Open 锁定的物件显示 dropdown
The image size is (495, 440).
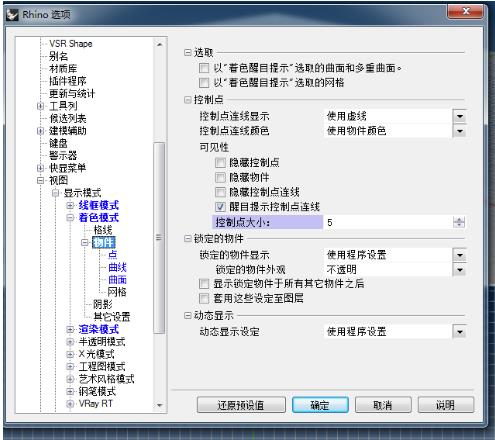pyautogui.click(x=460, y=255)
